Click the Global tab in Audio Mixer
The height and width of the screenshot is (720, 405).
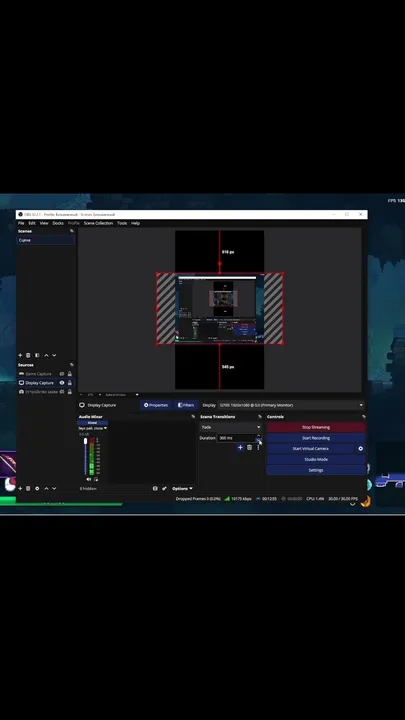click(x=92, y=423)
